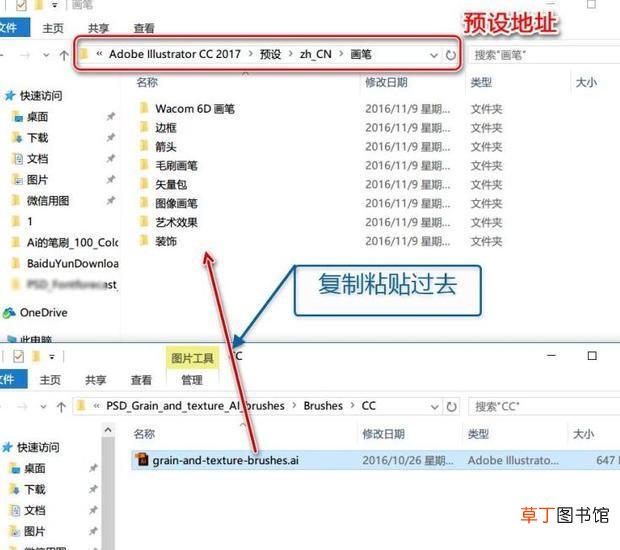Expand chevron after zh_CN breadcrumb

341,54
